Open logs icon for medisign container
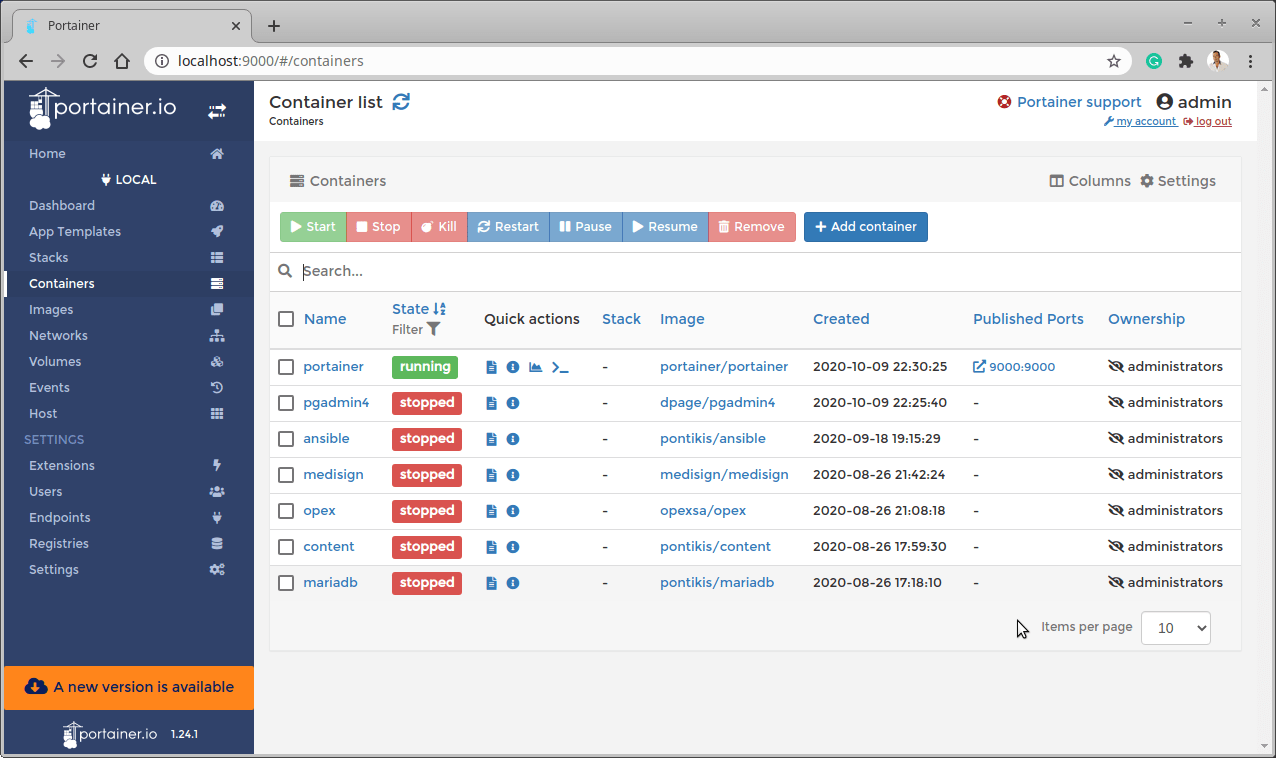This screenshot has width=1276, height=758. point(491,475)
